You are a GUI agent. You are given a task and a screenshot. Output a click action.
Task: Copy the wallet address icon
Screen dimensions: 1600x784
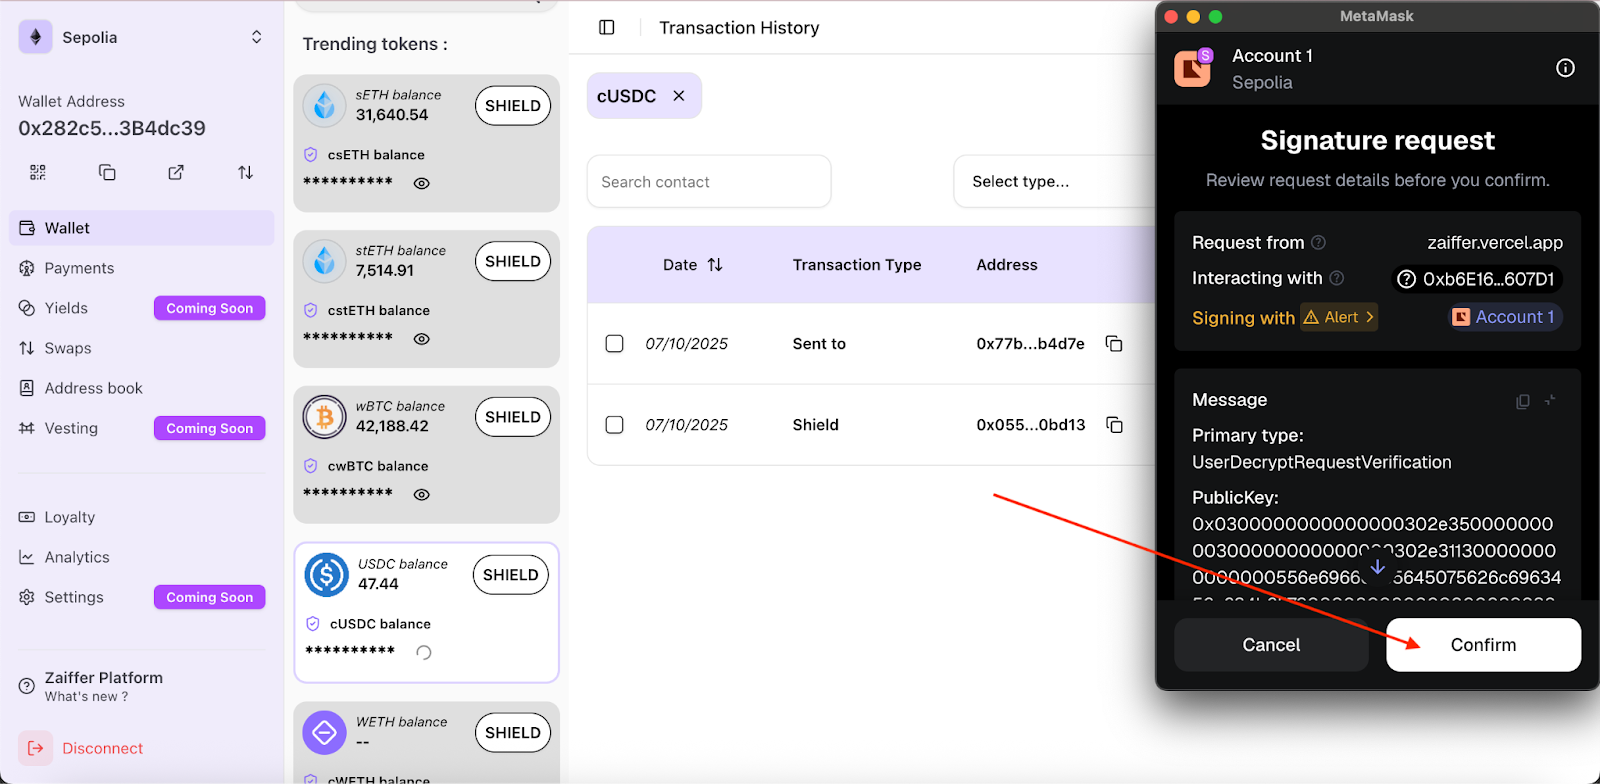107,172
